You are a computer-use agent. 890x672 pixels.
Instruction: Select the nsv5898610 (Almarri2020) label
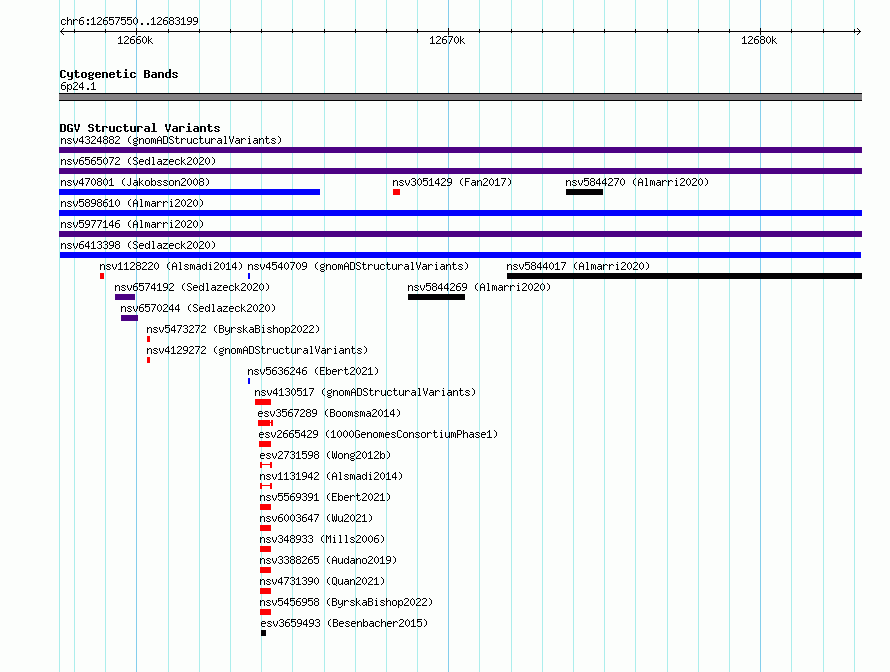pyautogui.click(x=132, y=203)
